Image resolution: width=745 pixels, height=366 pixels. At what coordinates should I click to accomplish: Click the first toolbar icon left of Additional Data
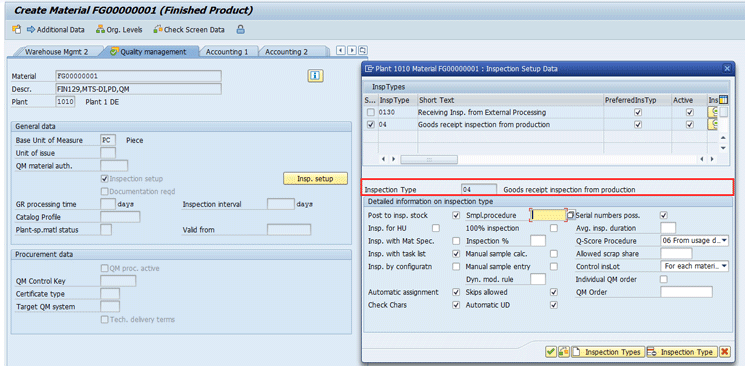[x=16, y=29]
